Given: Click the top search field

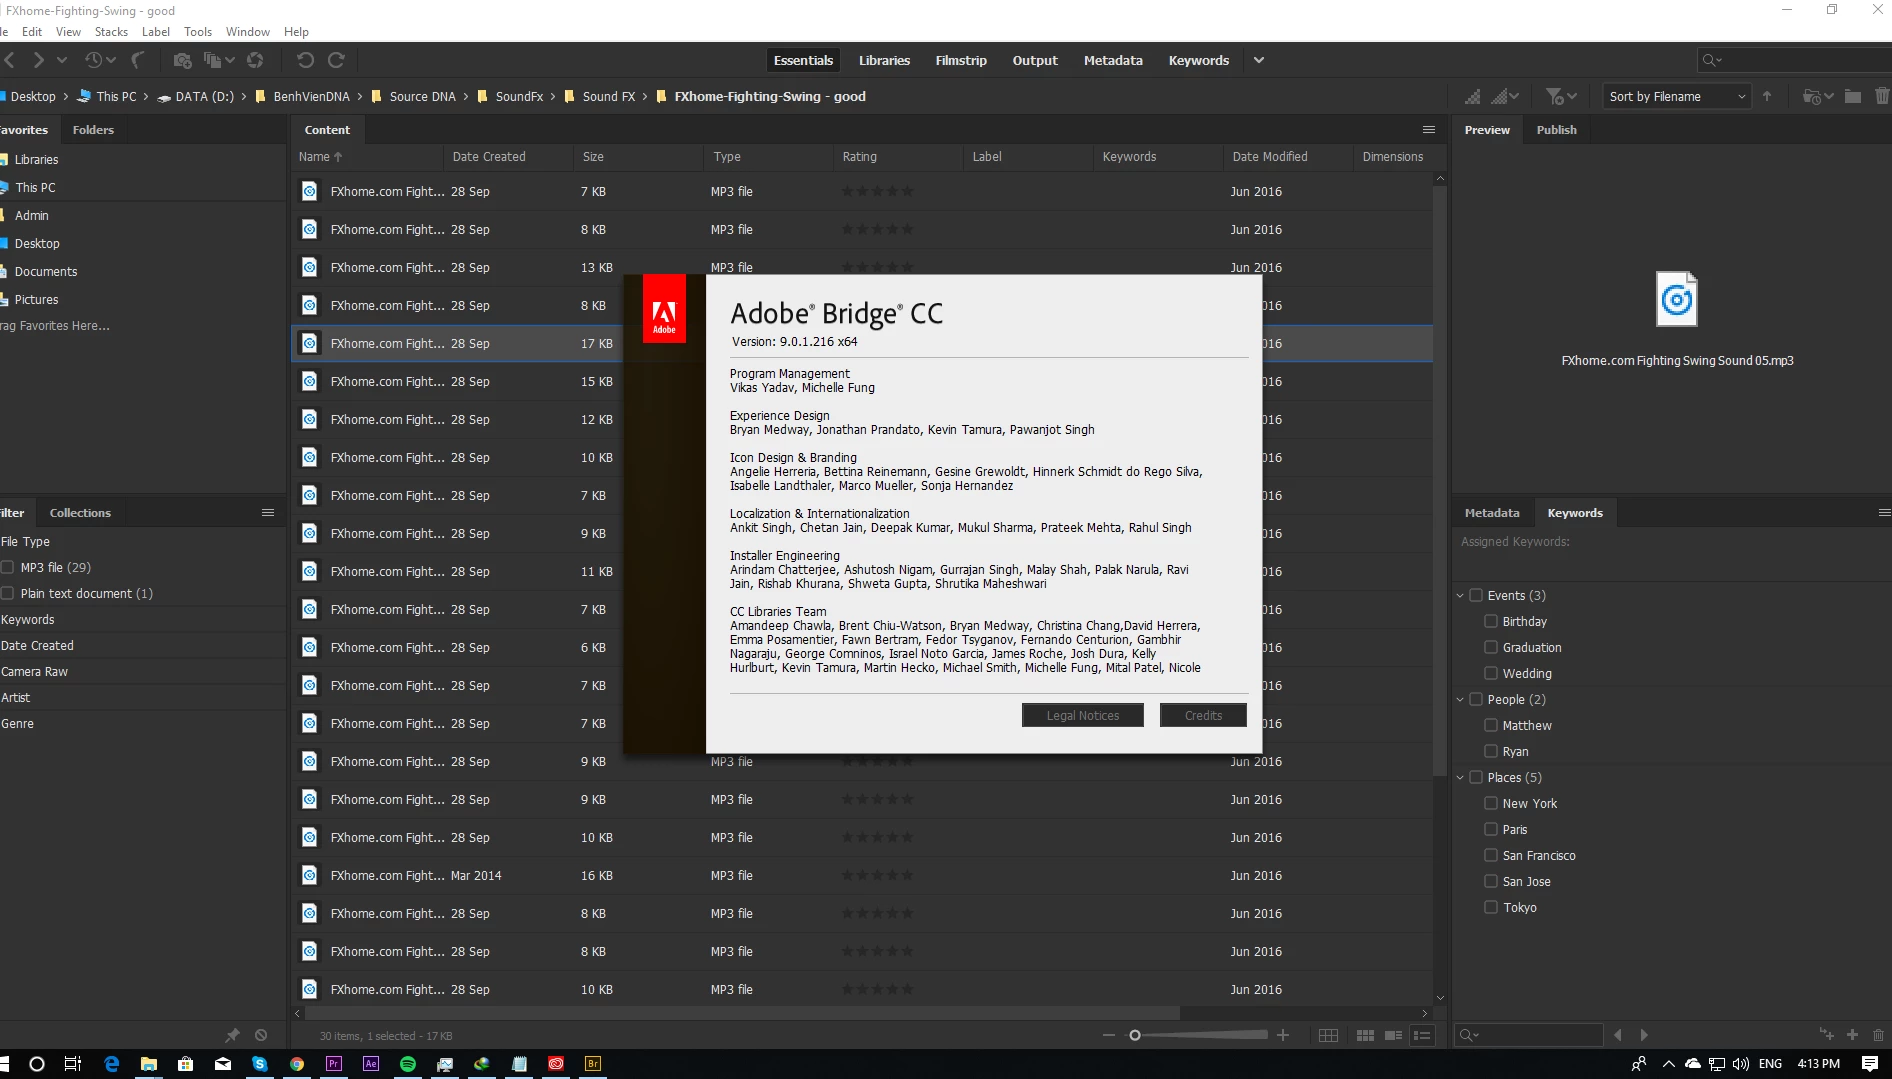Looking at the screenshot, I should point(1793,60).
